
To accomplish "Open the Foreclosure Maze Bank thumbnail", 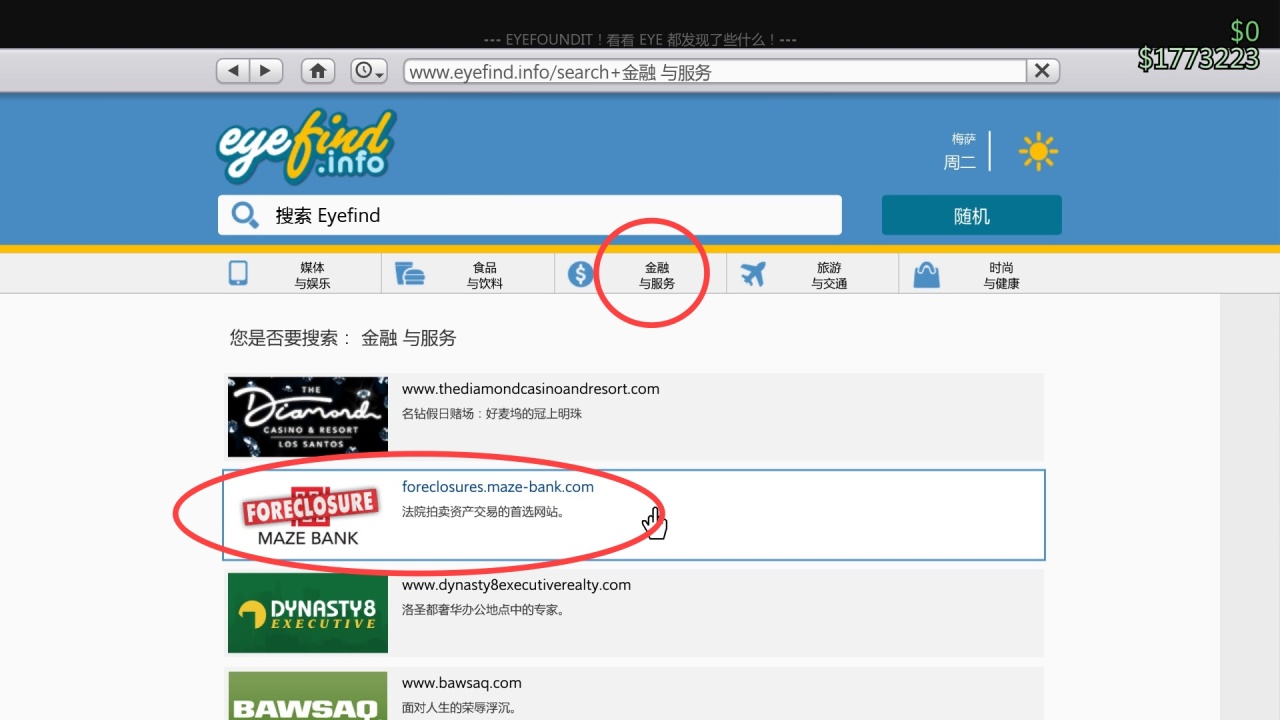I will (x=308, y=515).
